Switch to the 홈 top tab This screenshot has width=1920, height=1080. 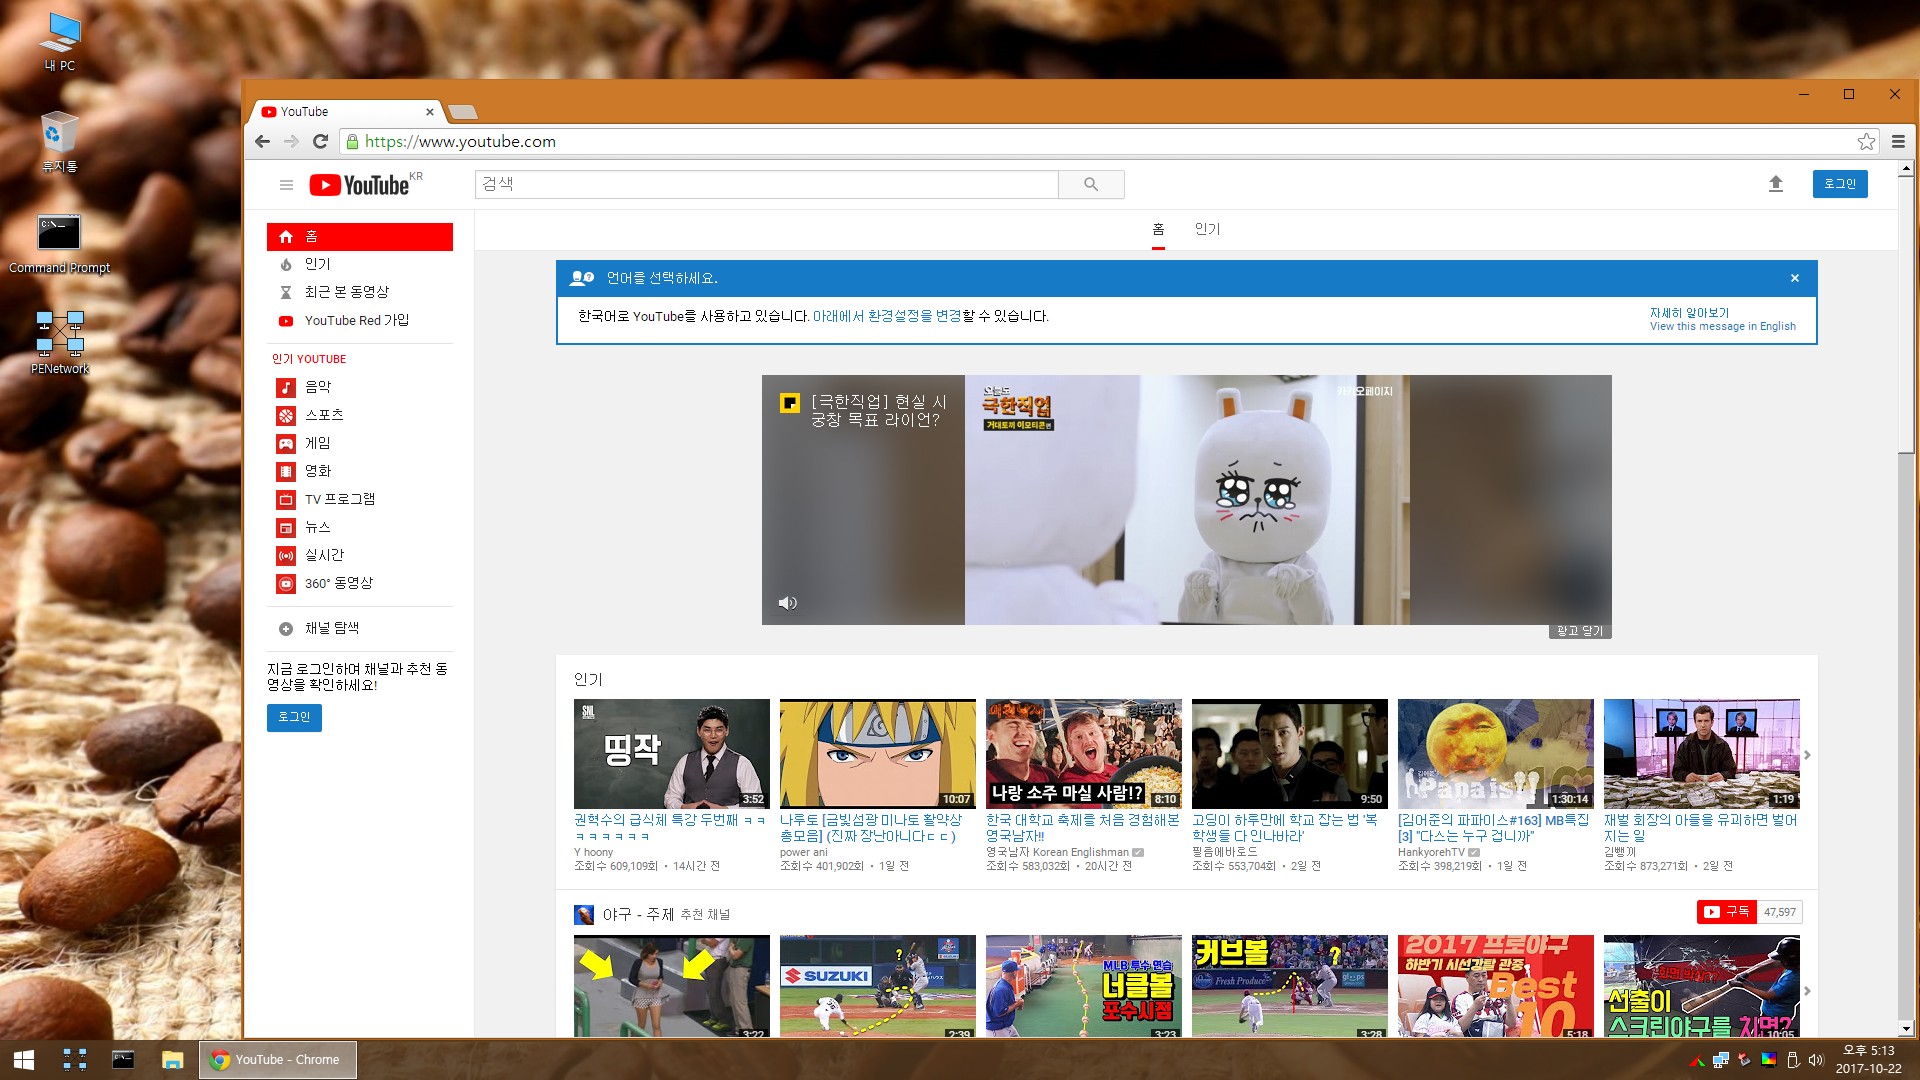(x=1158, y=229)
